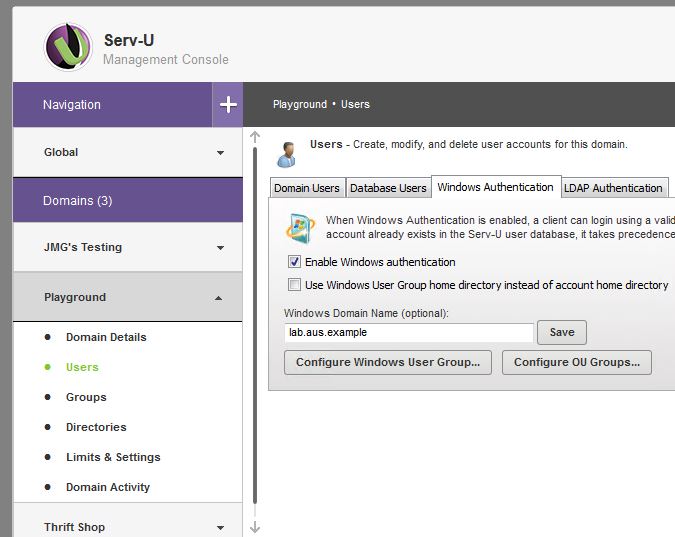Click the Users person icon
This screenshot has height=537, width=675.
point(287,155)
